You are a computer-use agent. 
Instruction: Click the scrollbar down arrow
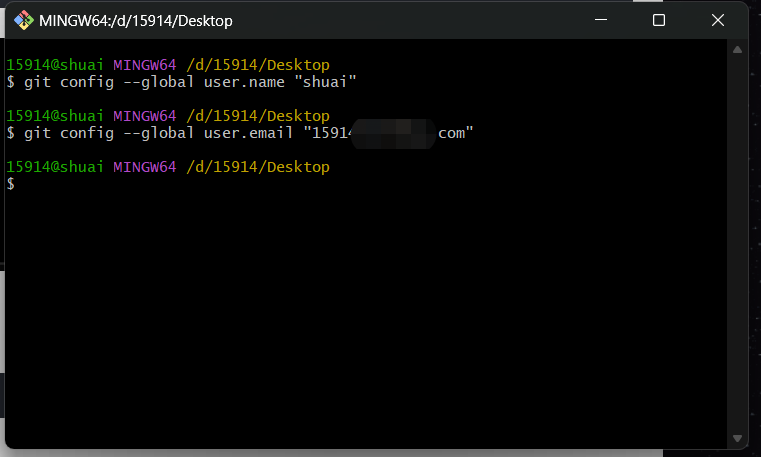[740, 438]
